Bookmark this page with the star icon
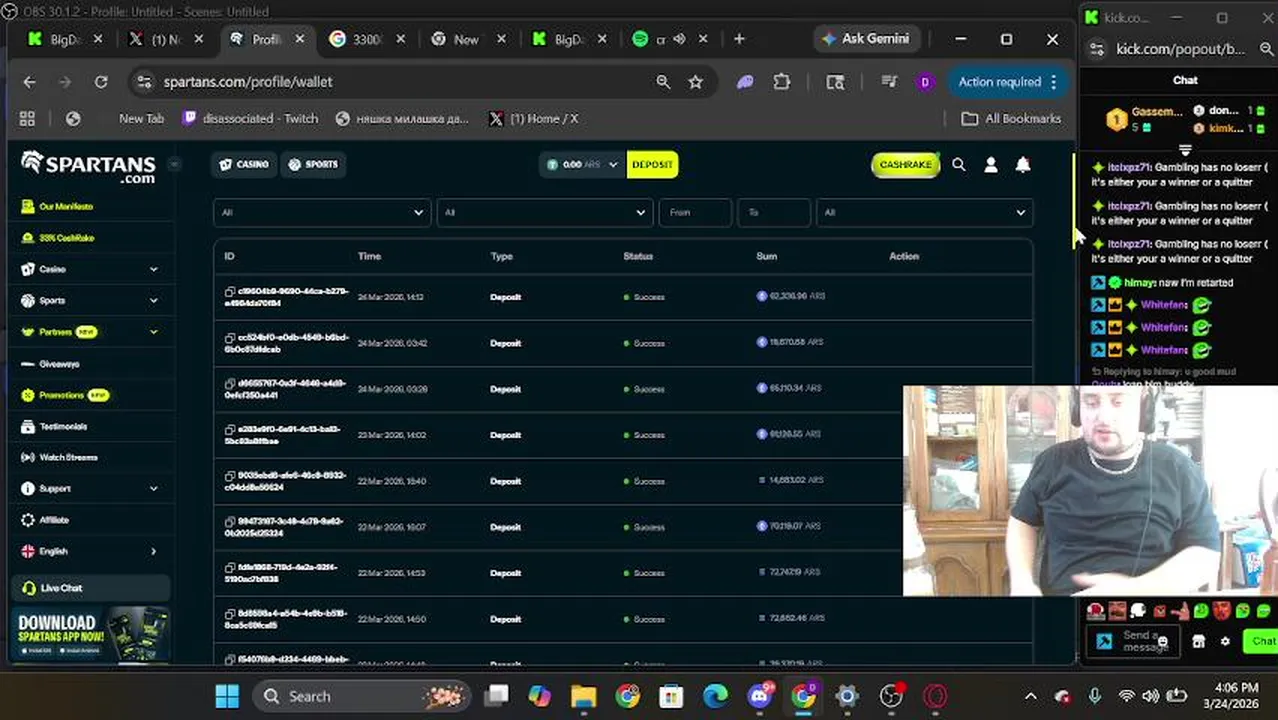Viewport: 1278px width, 720px height. pos(696,82)
